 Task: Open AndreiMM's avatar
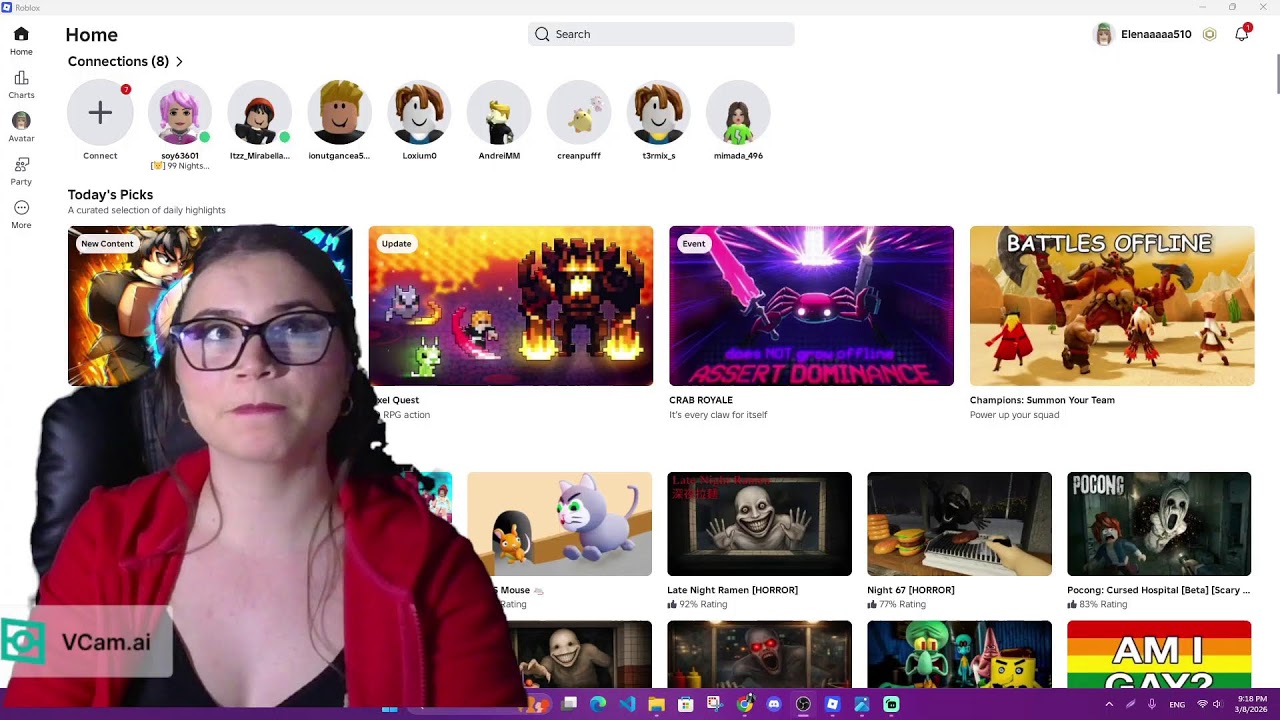499,113
